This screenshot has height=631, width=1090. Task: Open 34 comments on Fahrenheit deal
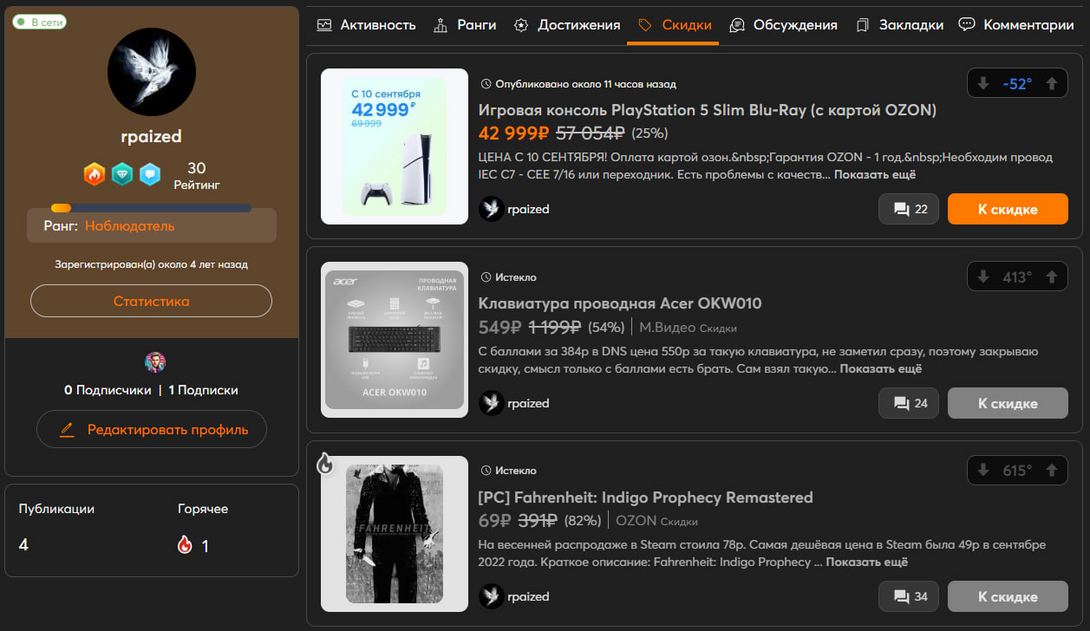click(909, 596)
